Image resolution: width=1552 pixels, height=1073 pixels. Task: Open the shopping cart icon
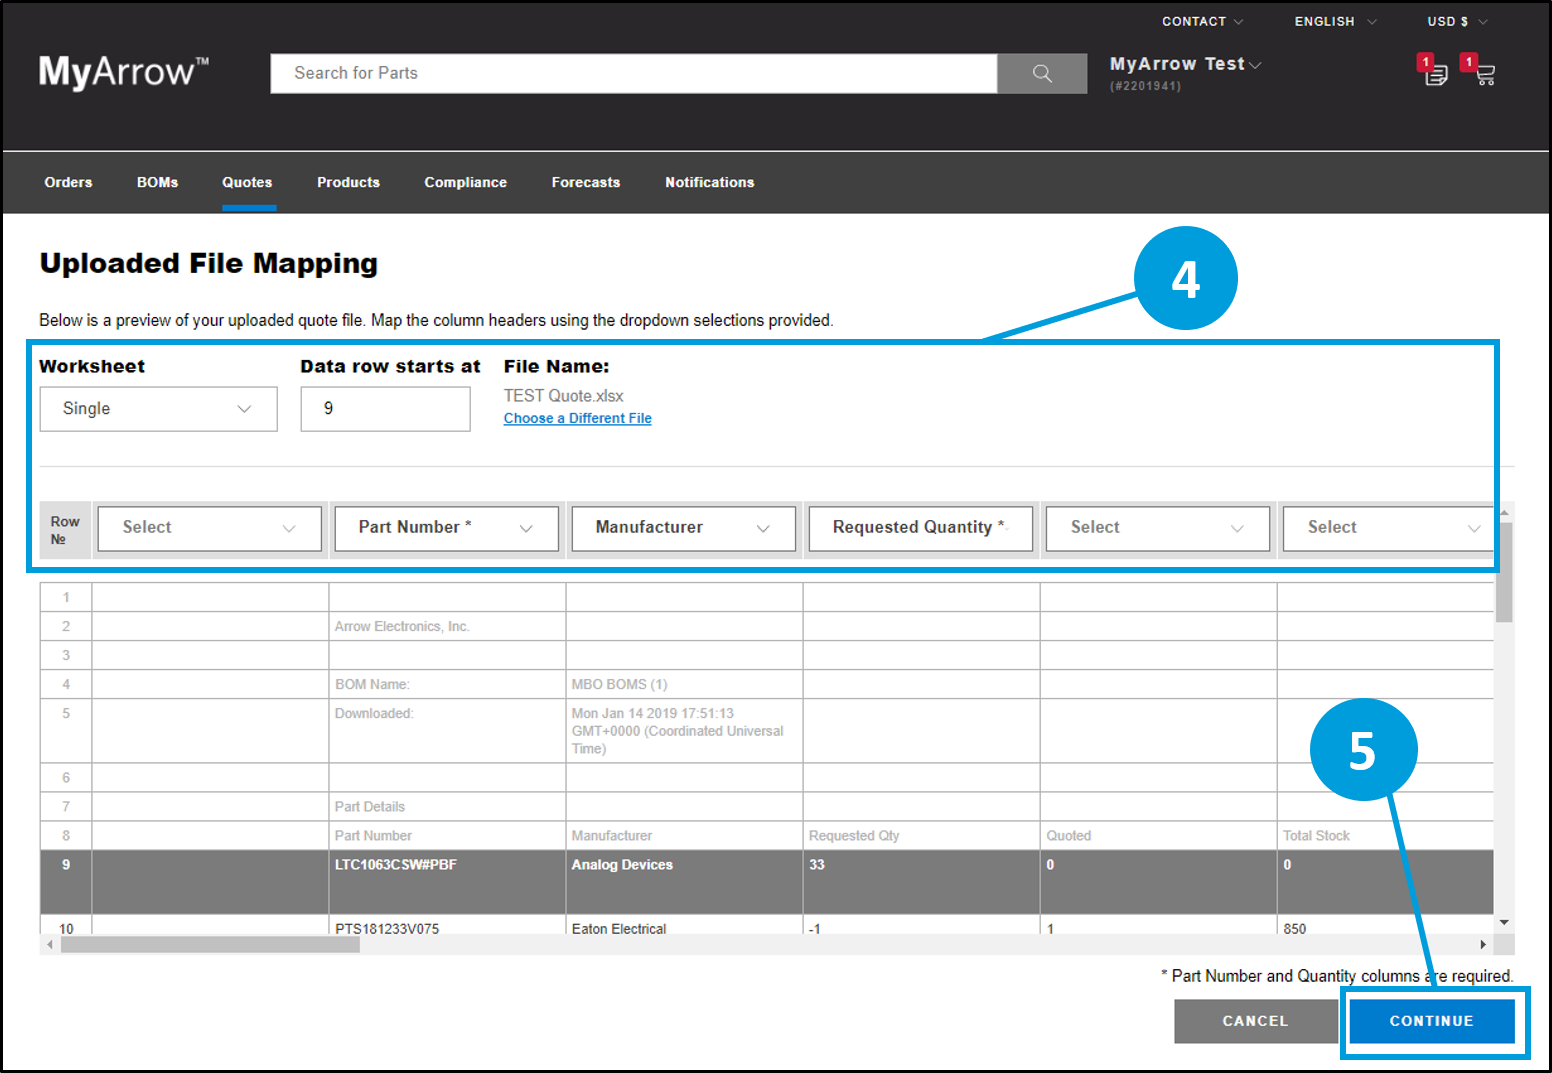[x=1484, y=73]
